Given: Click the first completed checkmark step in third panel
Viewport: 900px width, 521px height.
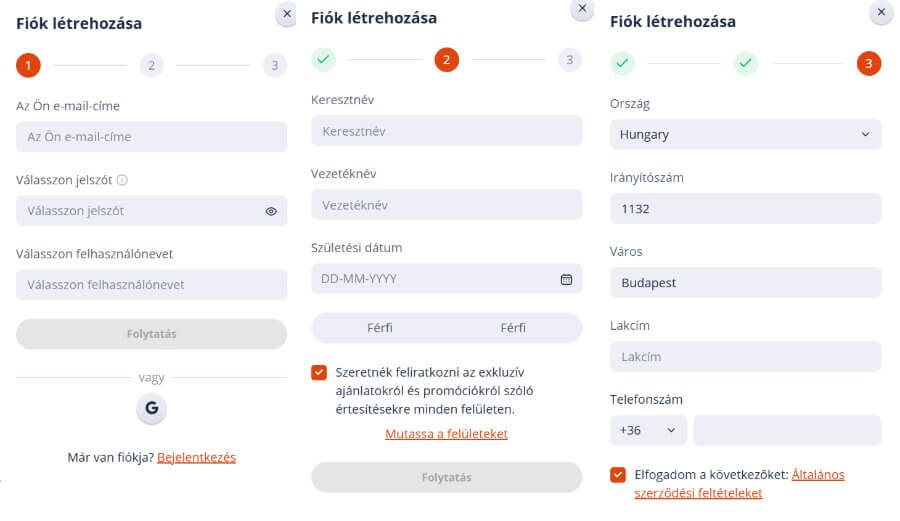Looking at the screenshot, I should [x=623, y=64].
